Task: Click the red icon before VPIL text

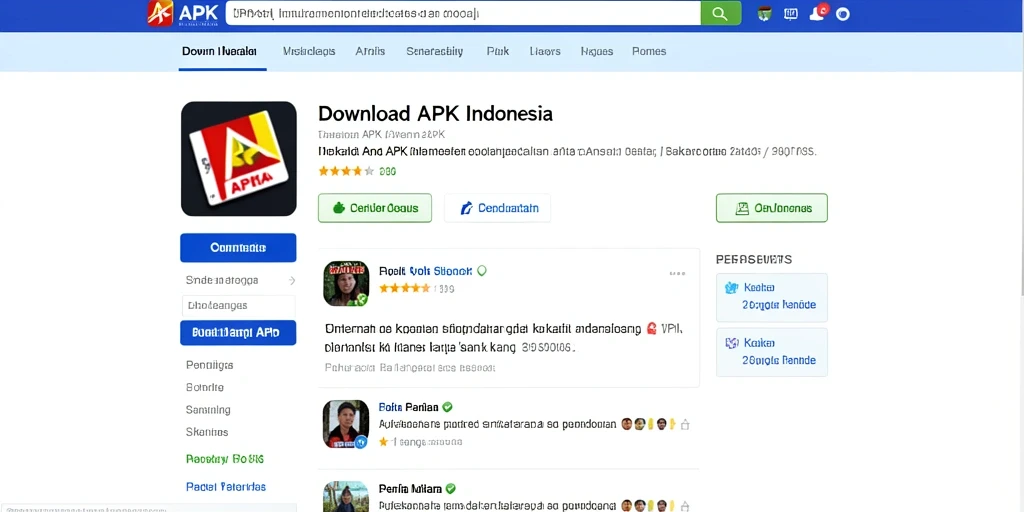Action: [651, 328]
